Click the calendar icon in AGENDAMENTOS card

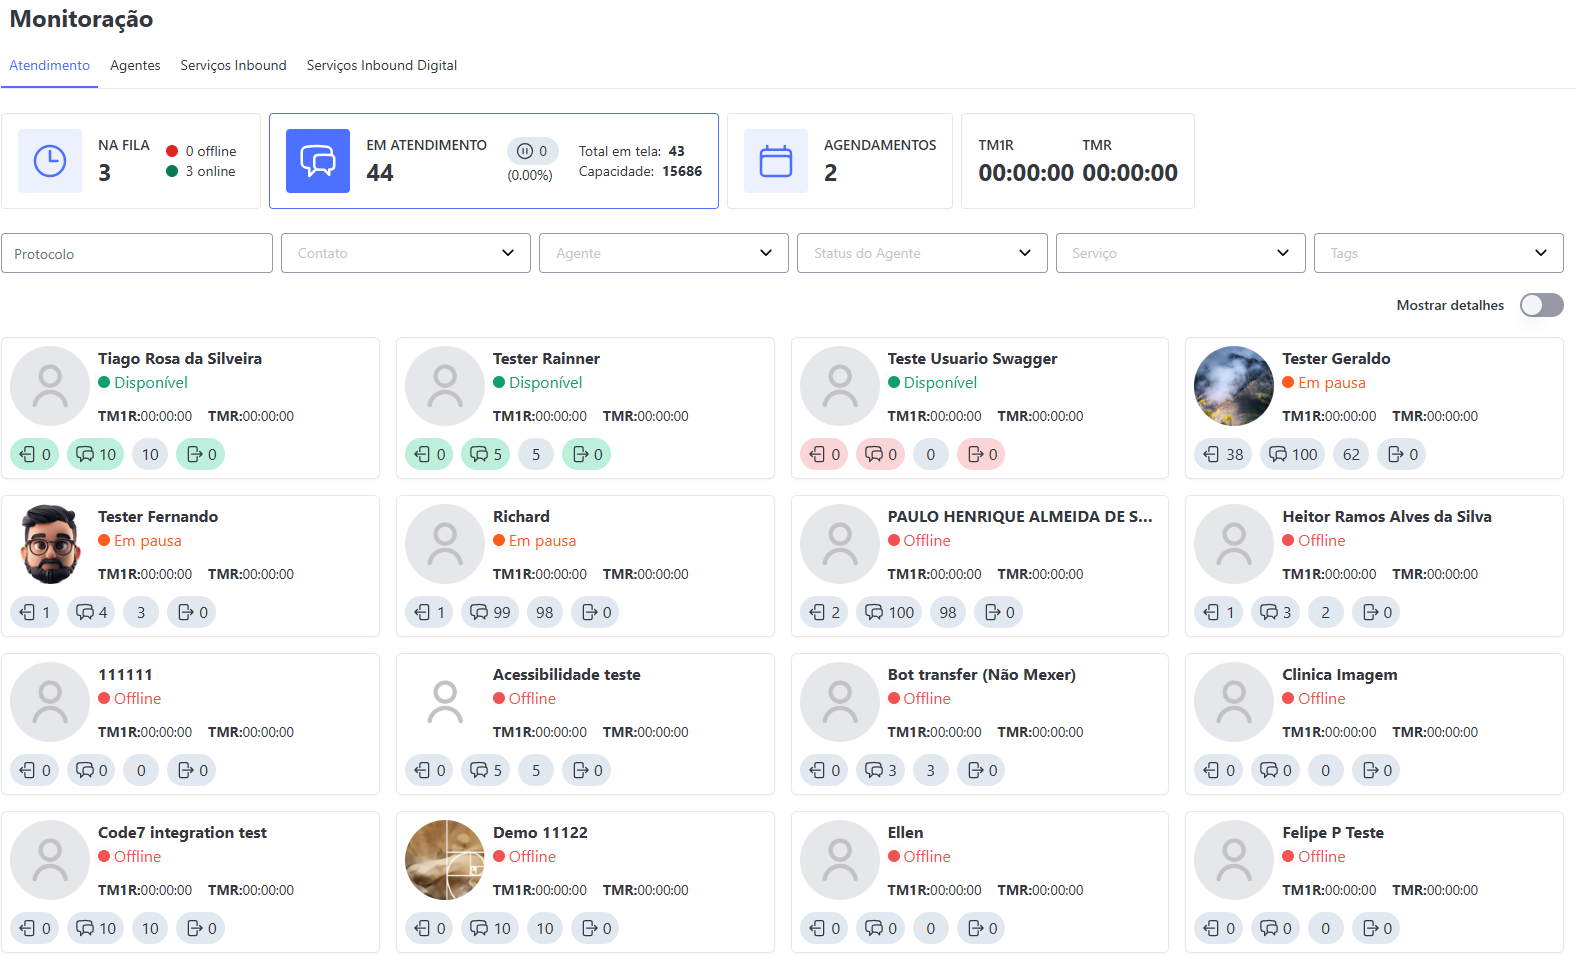775,161
